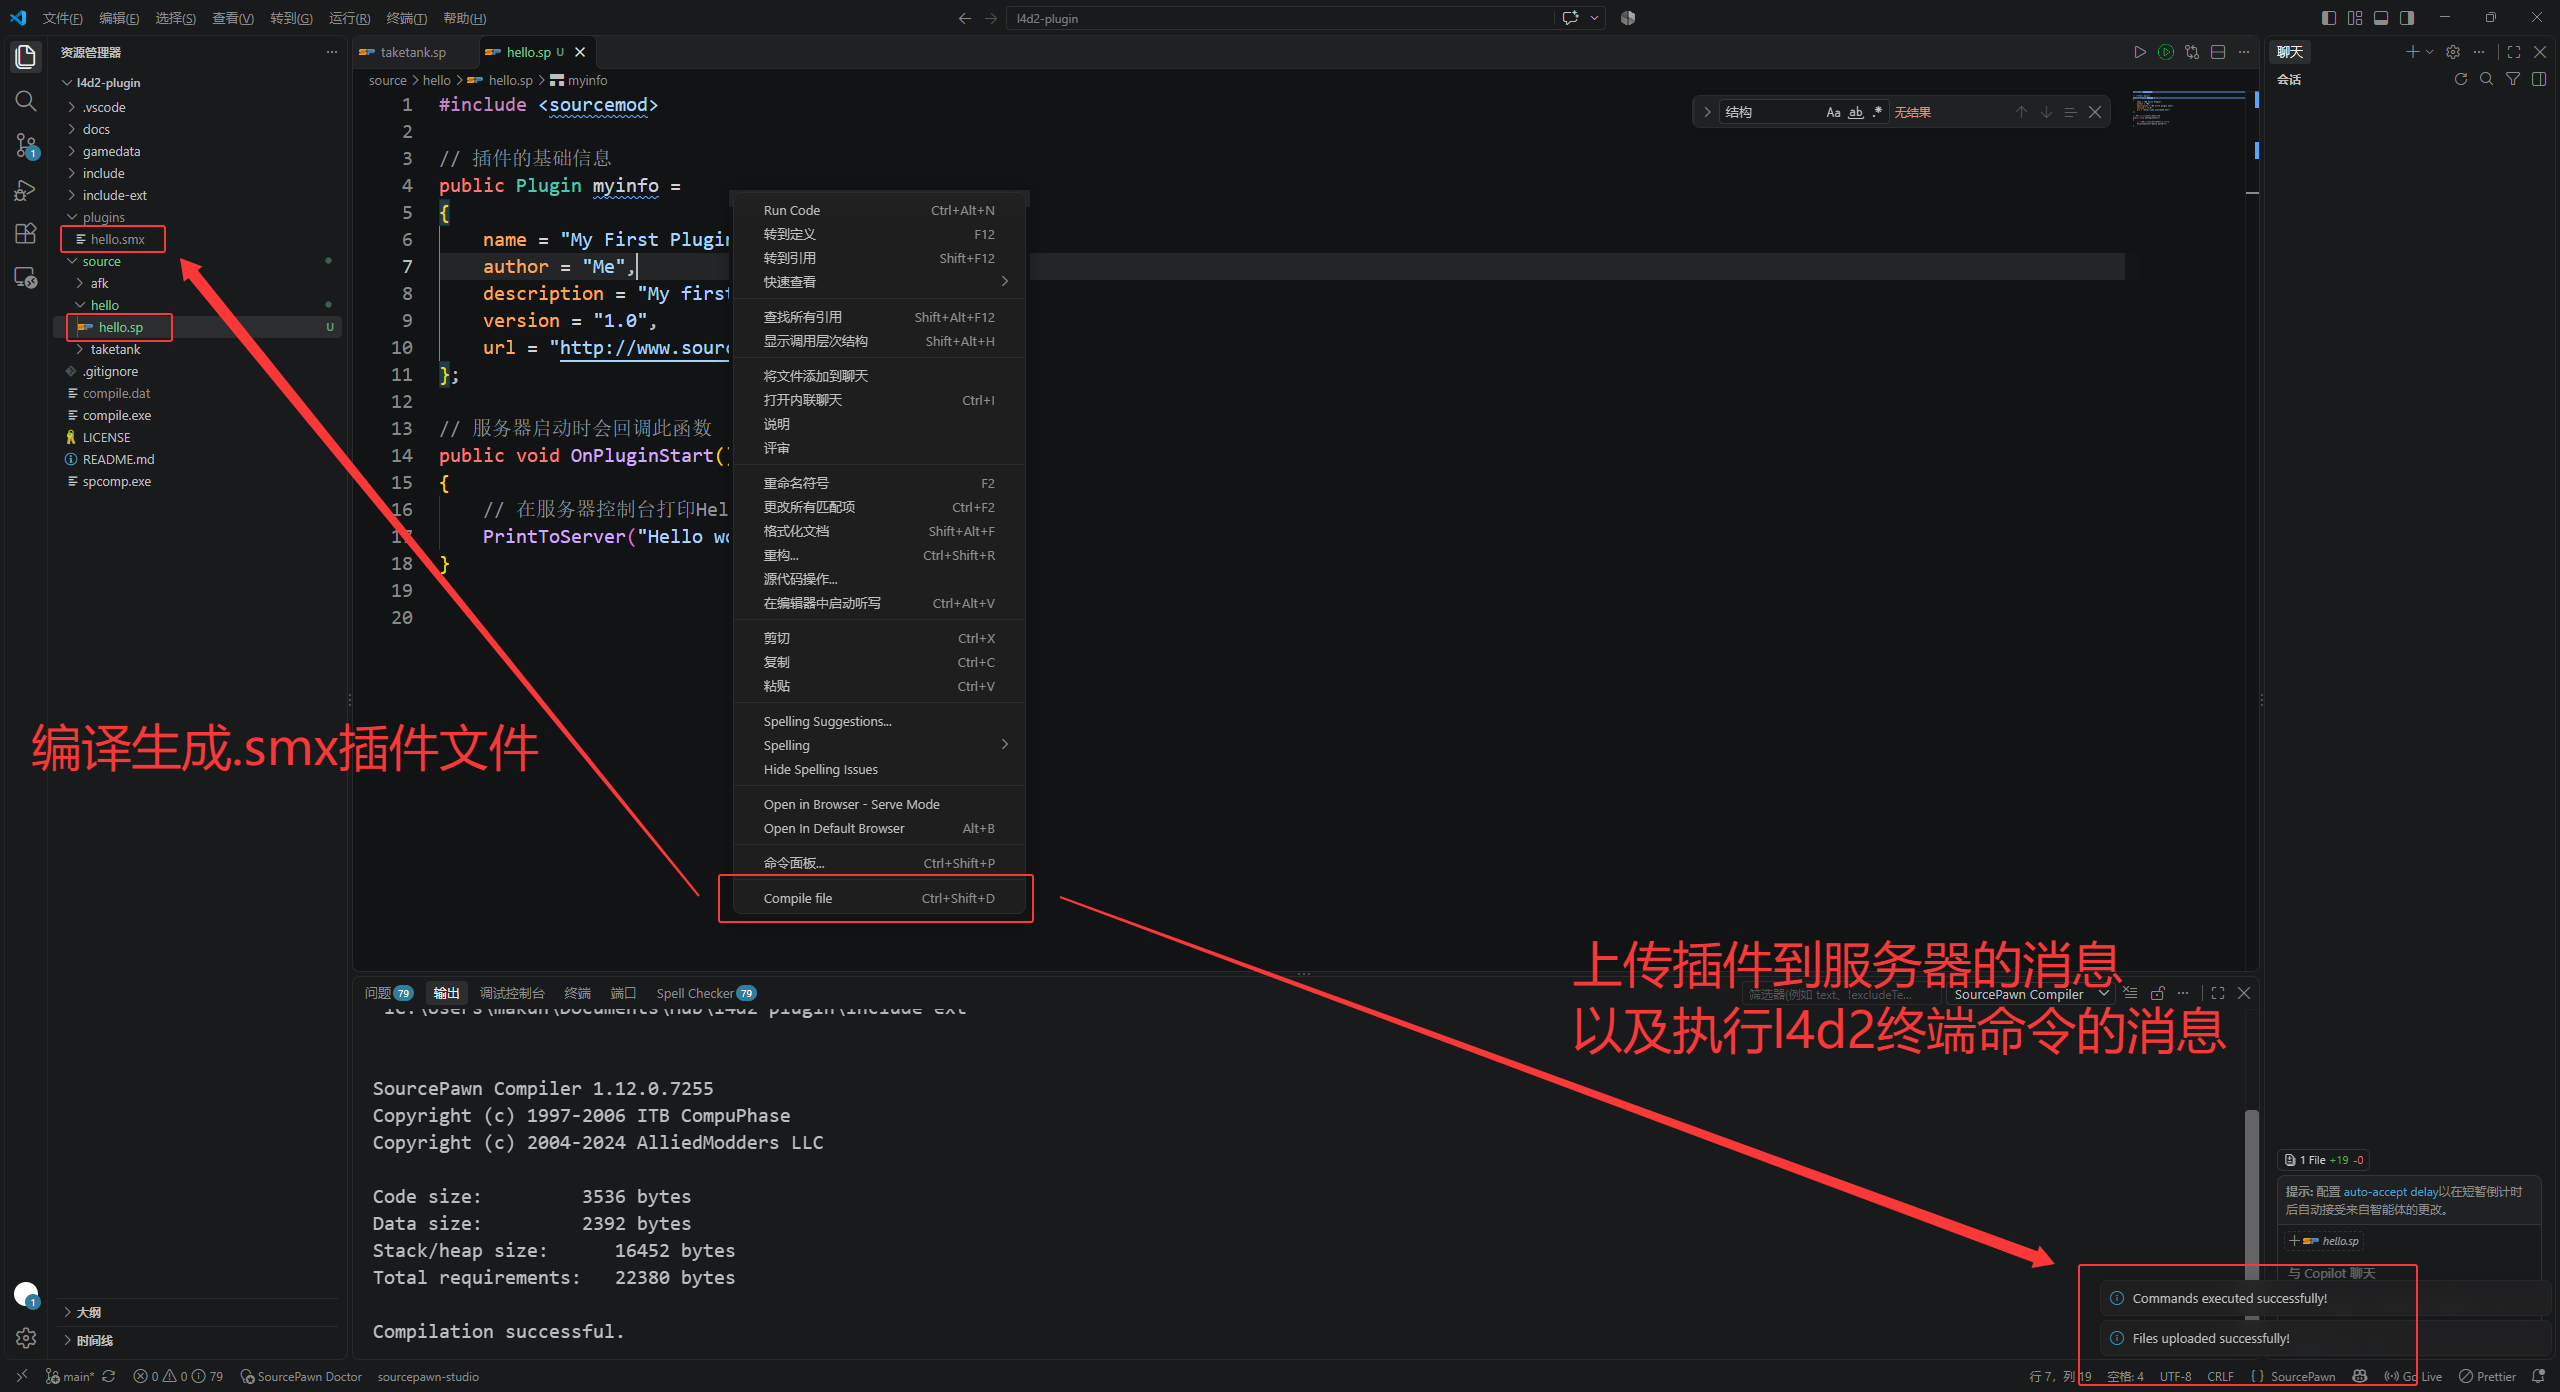The image size is (2560, 1392).
Task: Click the split editor layout icon
Action: pos(2217,52)
